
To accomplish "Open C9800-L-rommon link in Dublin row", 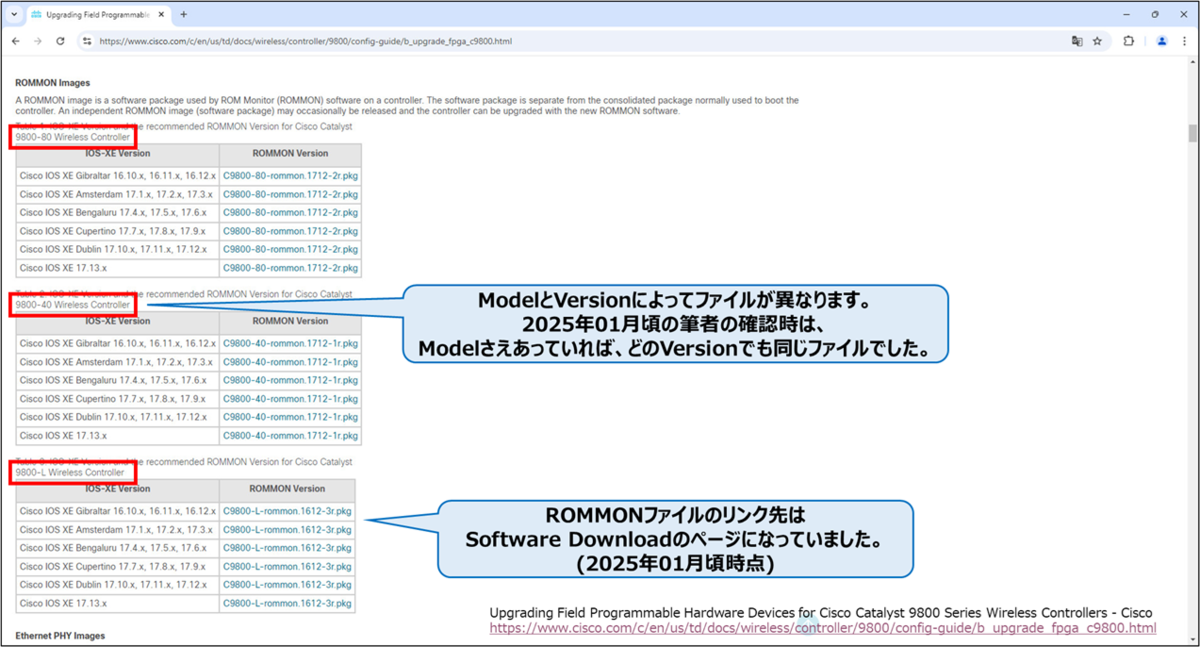I will [287, 585].
